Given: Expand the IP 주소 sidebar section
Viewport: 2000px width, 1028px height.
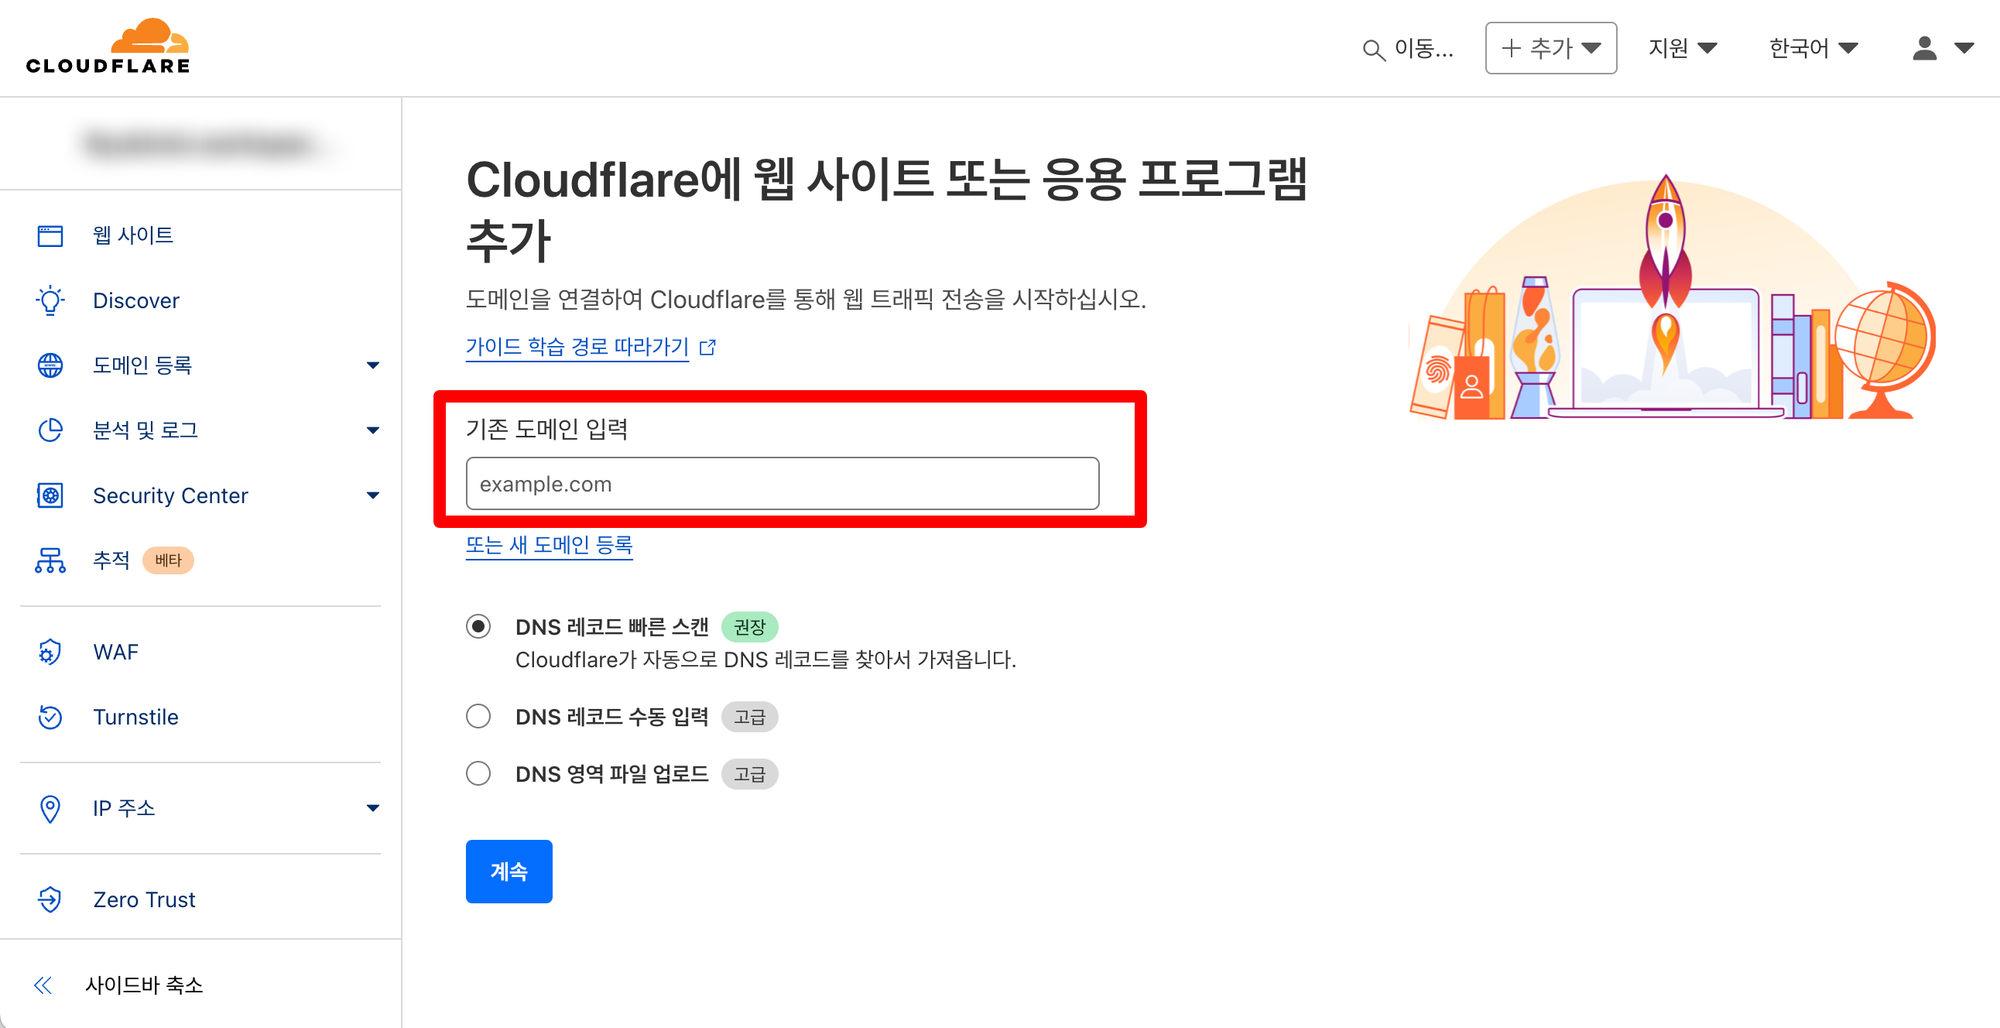Looking at the screenshot, I should pyautogui.click(x=373, y=808).
